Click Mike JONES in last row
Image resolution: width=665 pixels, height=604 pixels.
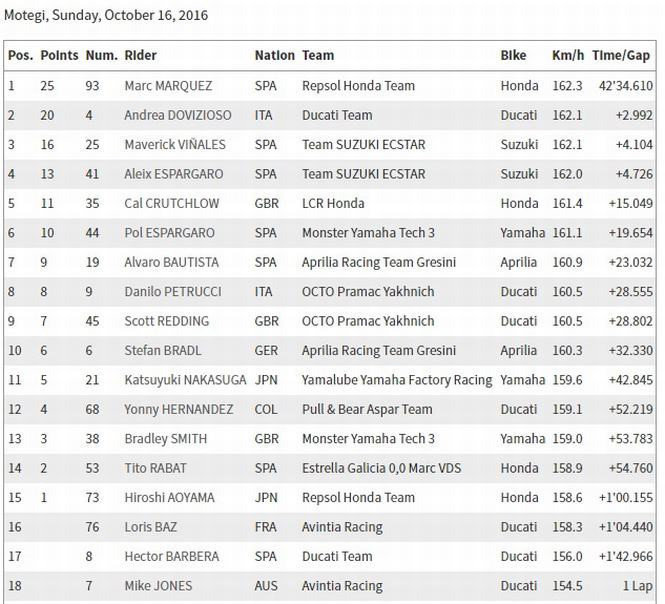[158, 587]
